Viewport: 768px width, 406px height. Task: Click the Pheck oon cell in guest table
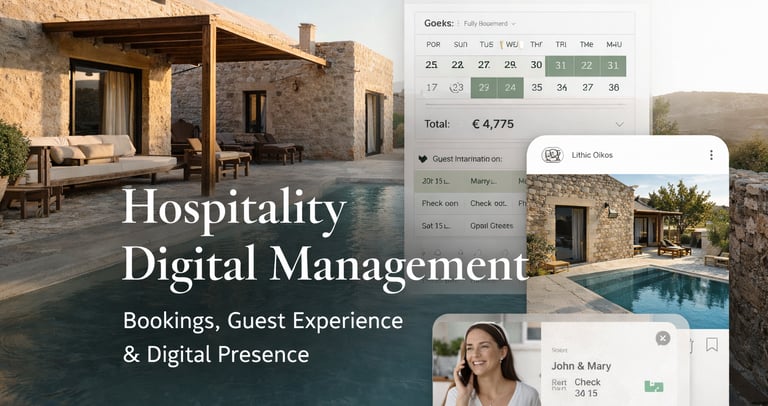(439, 203)
